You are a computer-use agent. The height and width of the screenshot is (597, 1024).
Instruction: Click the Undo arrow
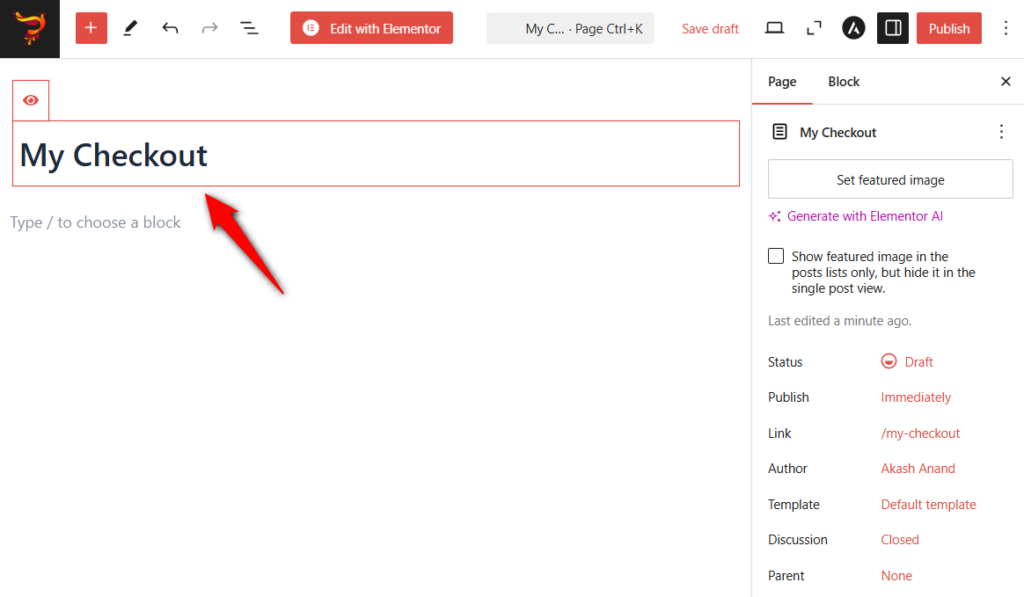[x=169, y=27]
